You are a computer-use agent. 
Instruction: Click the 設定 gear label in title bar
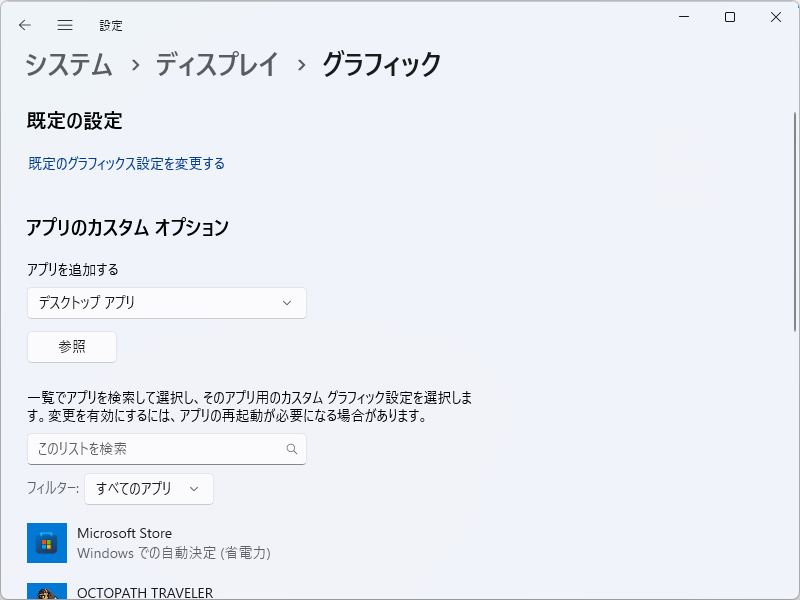pyautogui.click(x=111, y=25)
